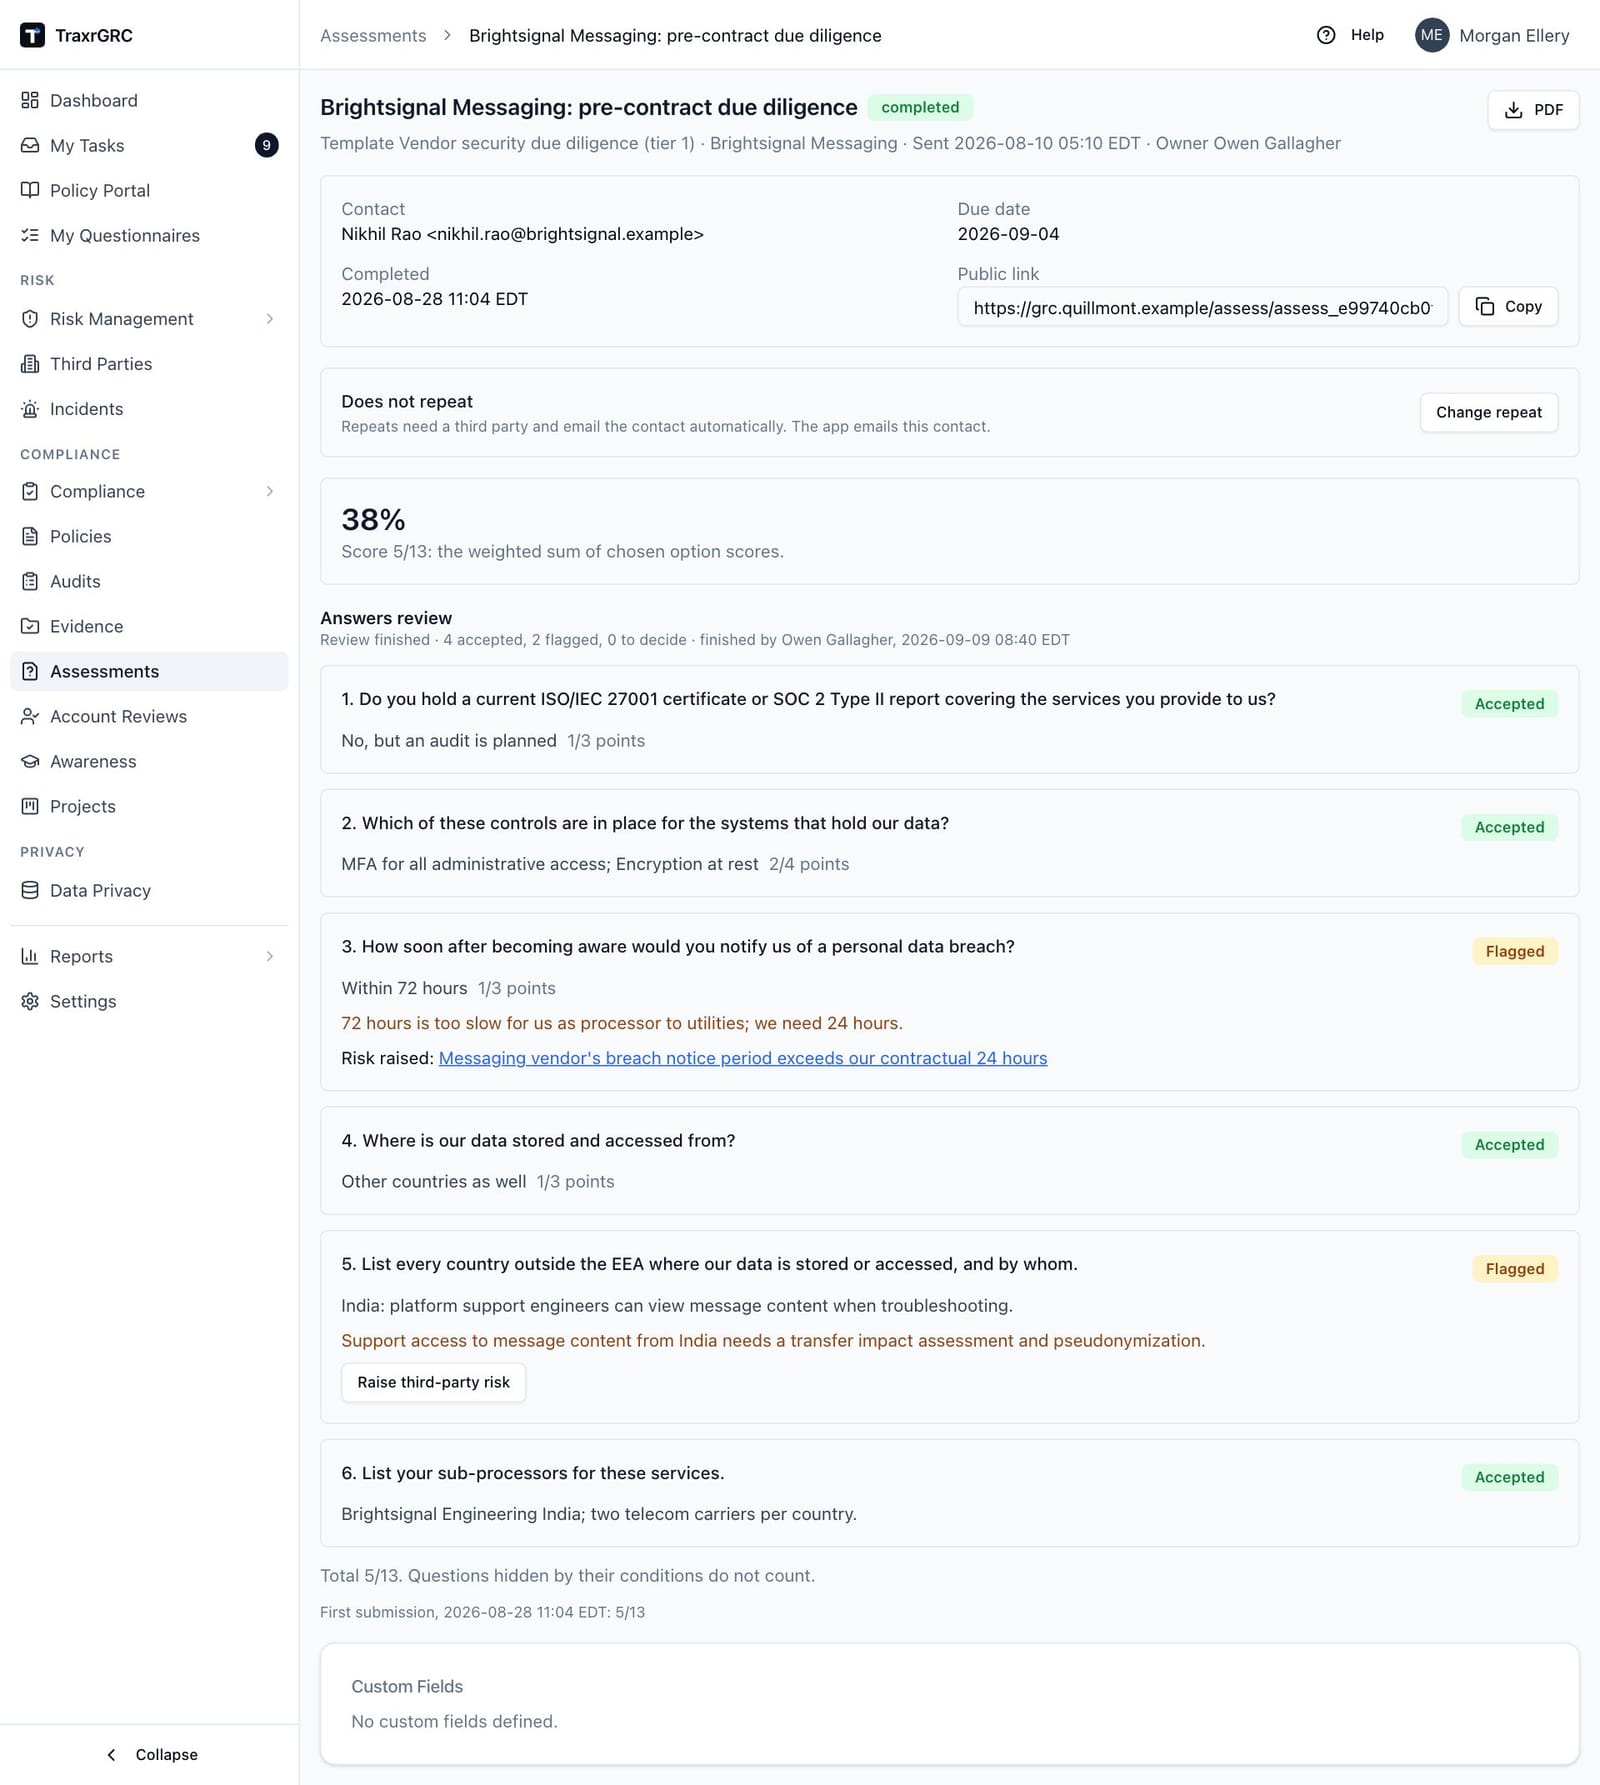Click the public link URL field
Viewport: 1600px width, 1785px height.
pos(1202,307)
